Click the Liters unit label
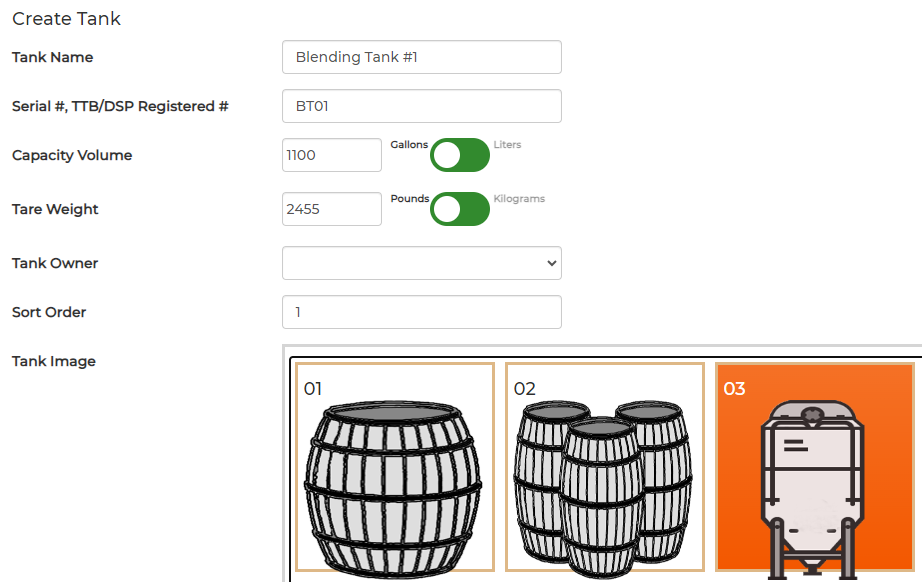Image resolution: width=922 pixels, height=582 pixels. [507, 145]
